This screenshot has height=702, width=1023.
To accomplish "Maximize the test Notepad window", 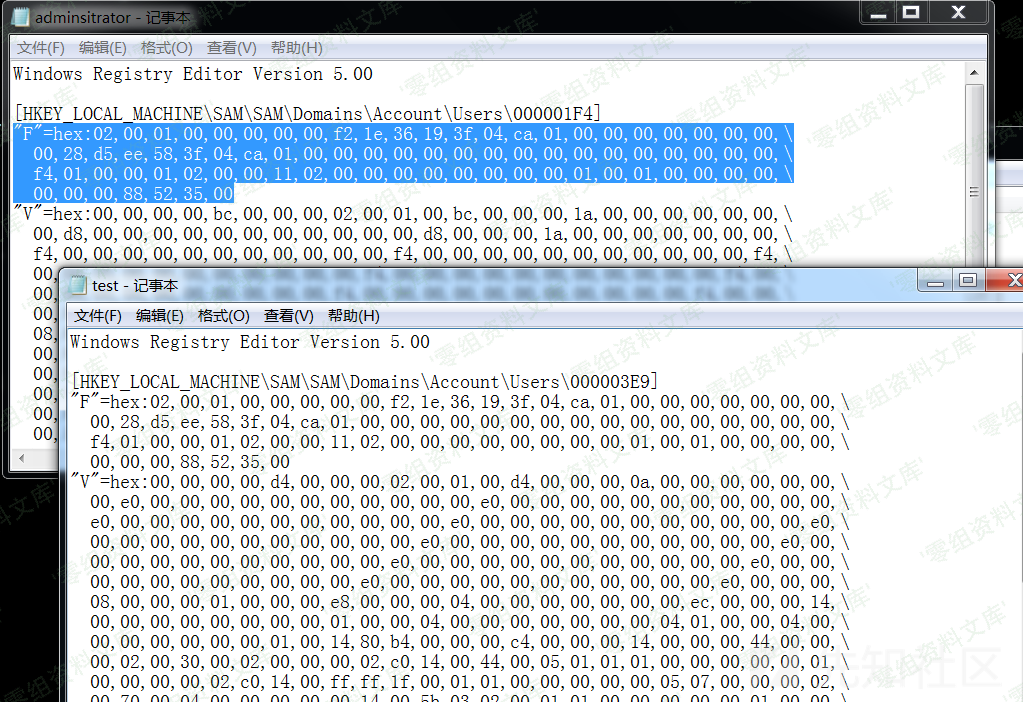I will pyautogui.click(x=968, y=281).
